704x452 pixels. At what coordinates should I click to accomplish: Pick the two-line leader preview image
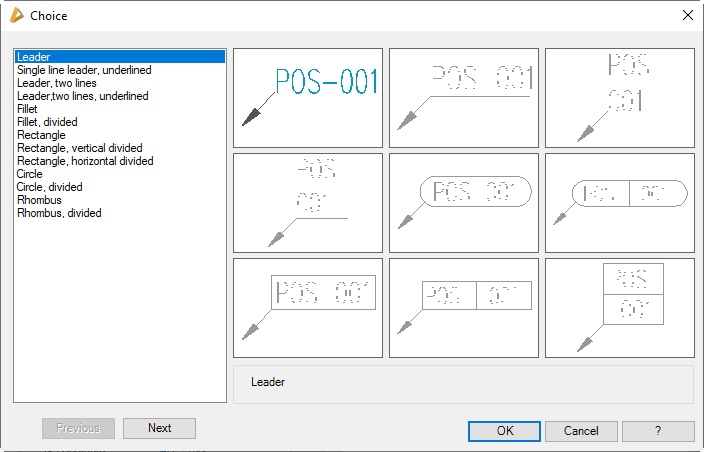620,98
